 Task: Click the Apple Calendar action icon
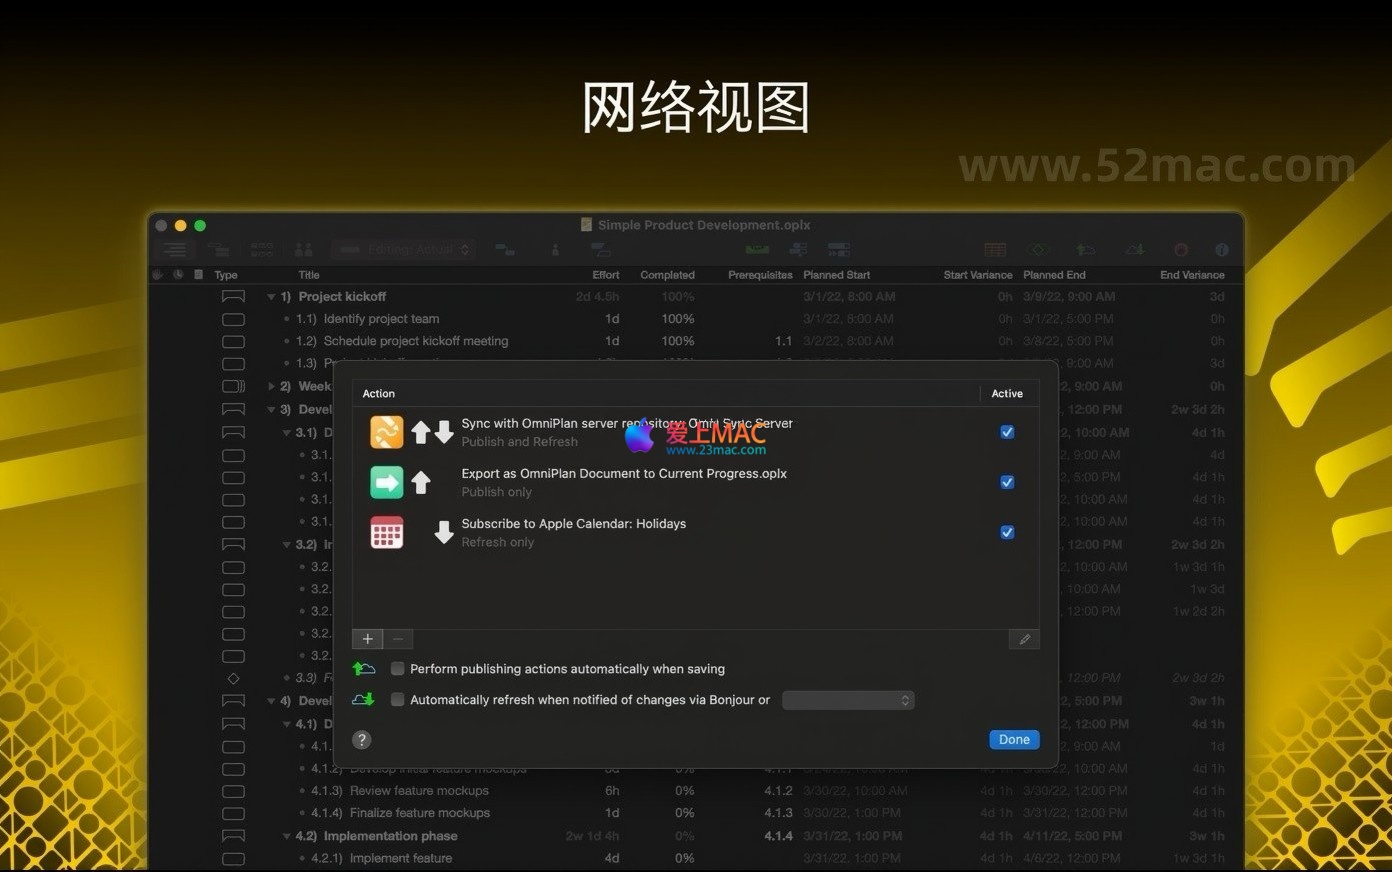387,532
